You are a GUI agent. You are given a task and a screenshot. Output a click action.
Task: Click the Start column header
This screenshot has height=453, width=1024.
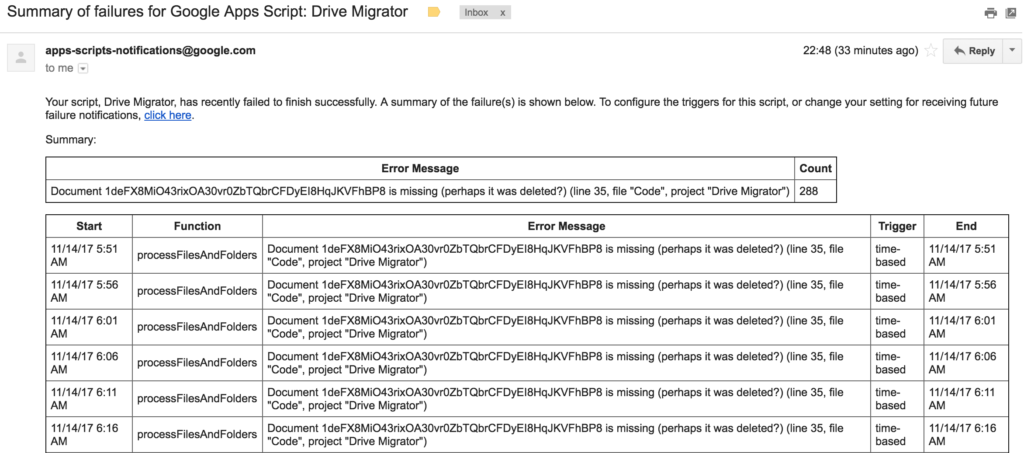click(88, 227)
